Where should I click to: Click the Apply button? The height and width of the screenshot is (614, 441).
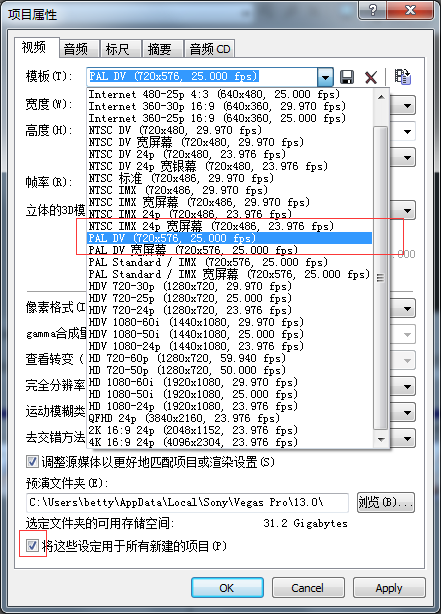tap(389, 588)
